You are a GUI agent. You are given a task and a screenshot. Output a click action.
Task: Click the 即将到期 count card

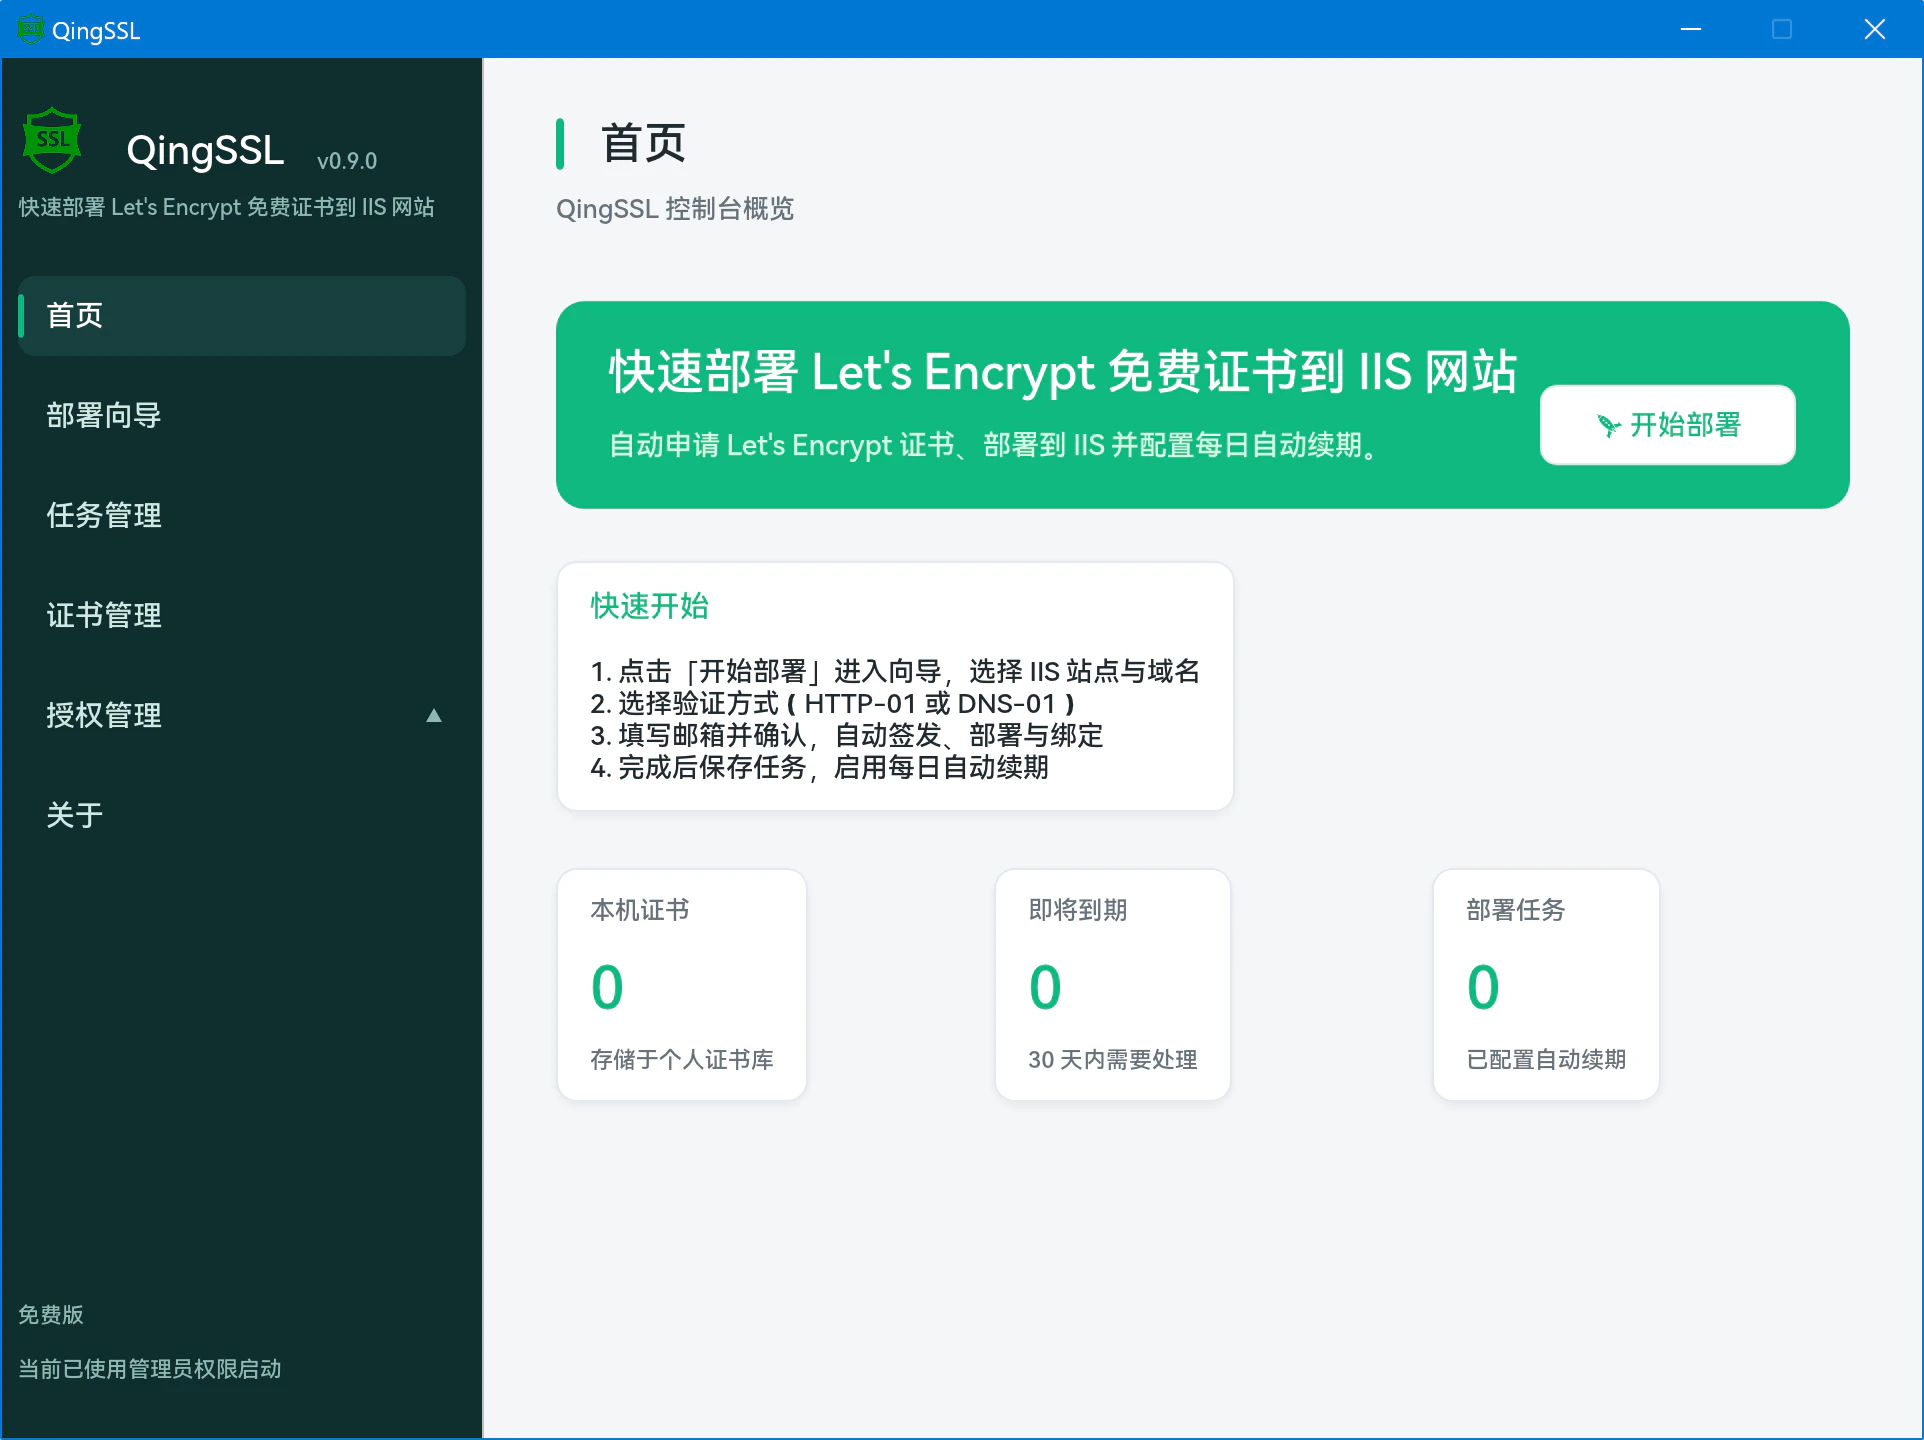point(1113,985)
